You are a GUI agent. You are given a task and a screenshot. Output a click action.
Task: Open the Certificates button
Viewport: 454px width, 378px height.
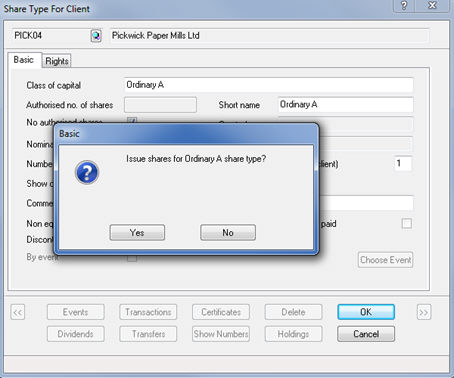221,312
